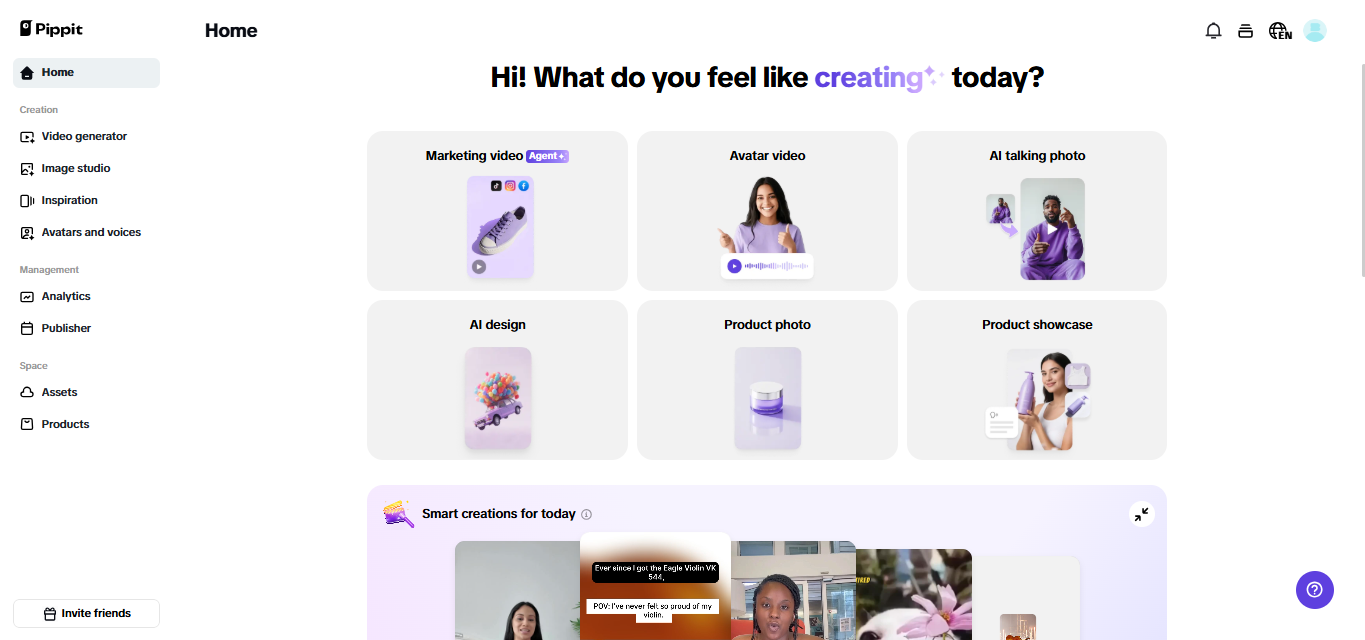Viewport: 1365px width, 640px height.
Task: Open the language globe EN icon
Action: point(1280,31)
